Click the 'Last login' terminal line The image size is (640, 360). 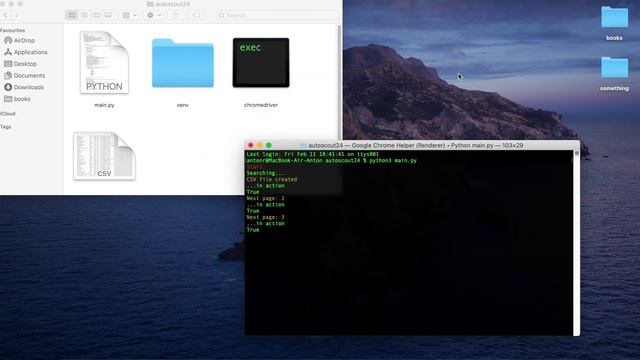pos(313,154)
